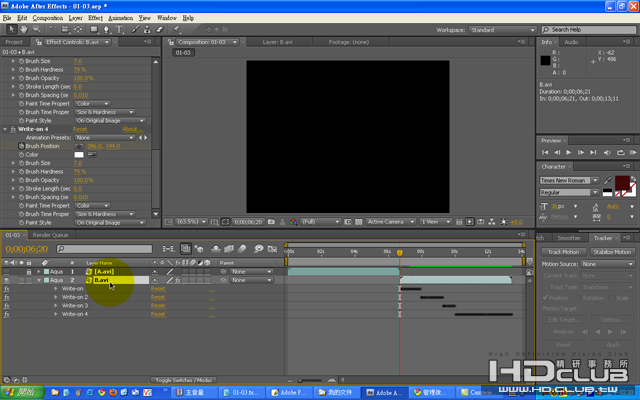Image resolution: width=640 pixels, height=400 pixels.
Task: Collapse the Write-on 4 effect group
Action: coord(5,129)
